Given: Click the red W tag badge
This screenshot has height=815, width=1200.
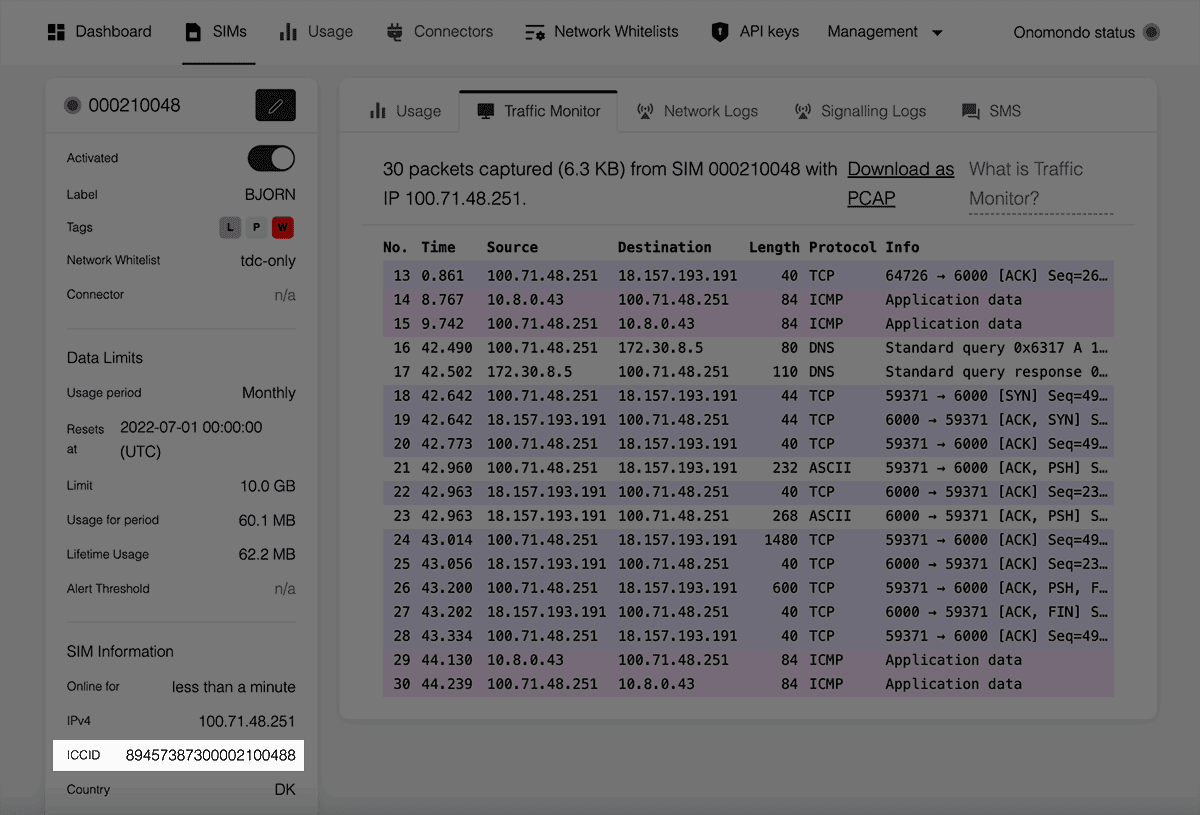Looking at the screenshot, I should click(x=283, y=227).
